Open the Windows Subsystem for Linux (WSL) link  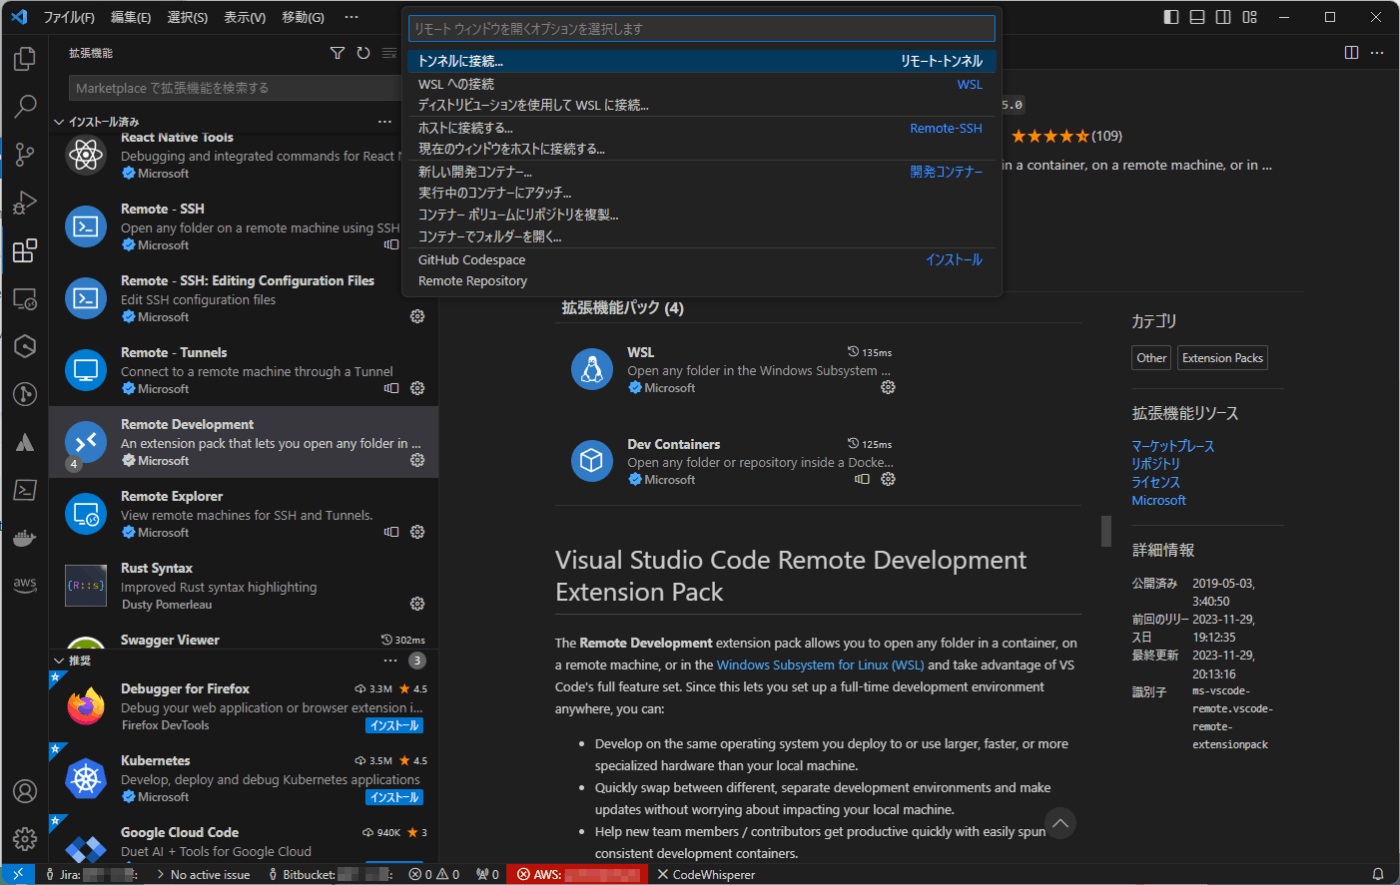820,665
